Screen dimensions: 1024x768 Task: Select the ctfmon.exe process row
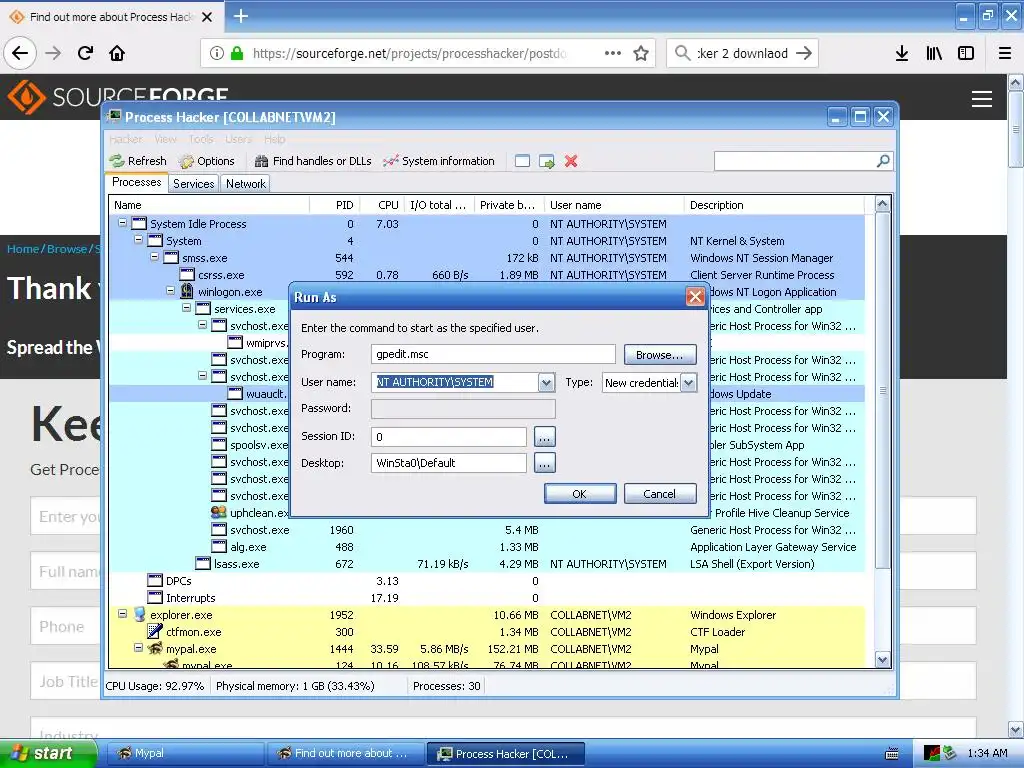487,632
